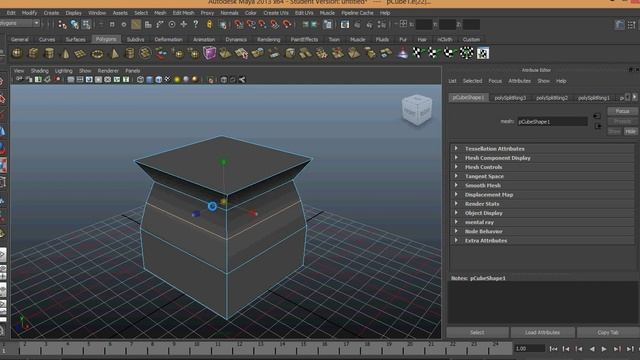Toggle snap to points magnet
Viewport: 640px width, 360px height.
tap(262, 24)
